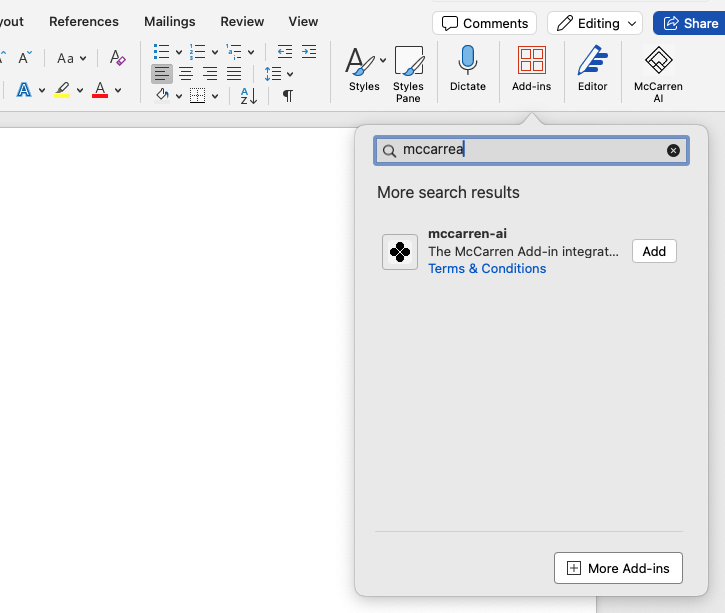Open the Mailings tab
This screenshot has width=725, height=613.
(170, 21)
